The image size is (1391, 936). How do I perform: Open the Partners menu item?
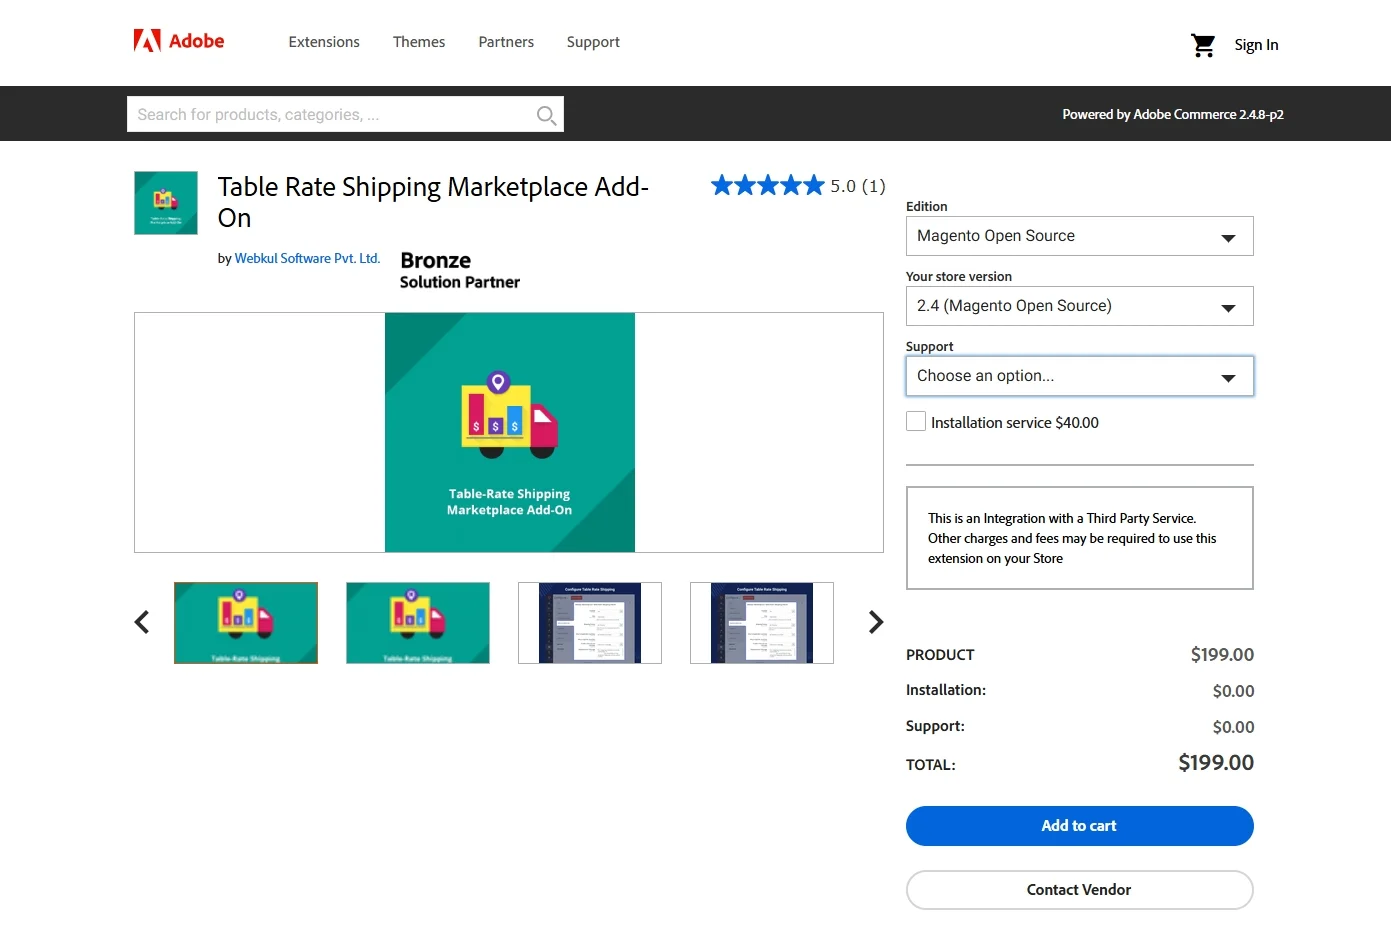[506, 42]
